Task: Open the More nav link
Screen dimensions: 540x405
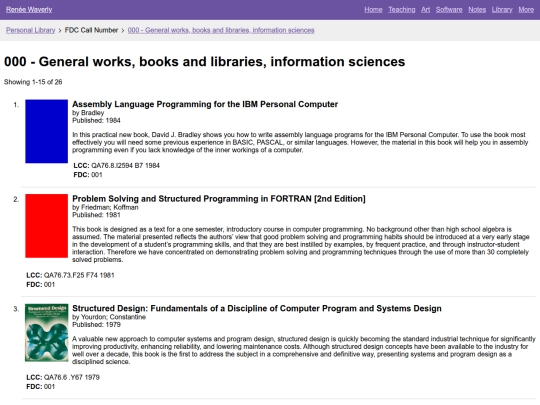Action: click(x=526, y=10)
